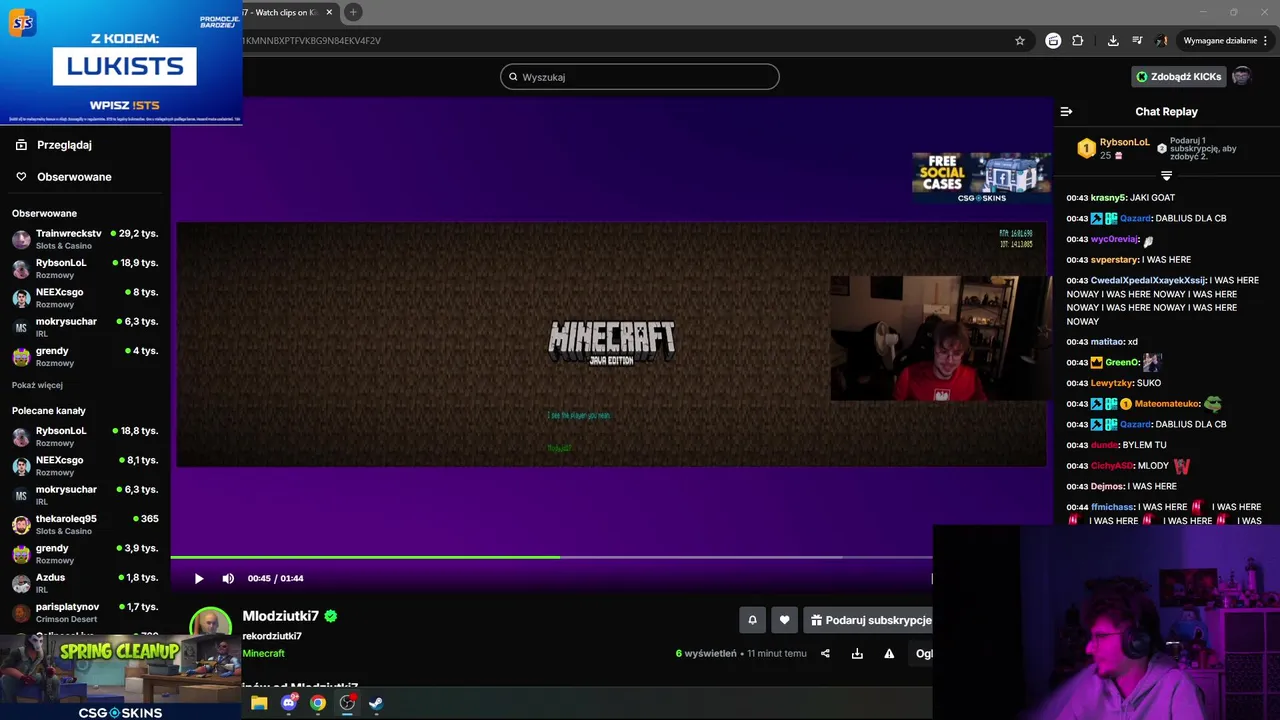Bookmark this page with the star icon
Image resolution: width=1280 pixels, height=720 pixels.
coord(1020,41)
